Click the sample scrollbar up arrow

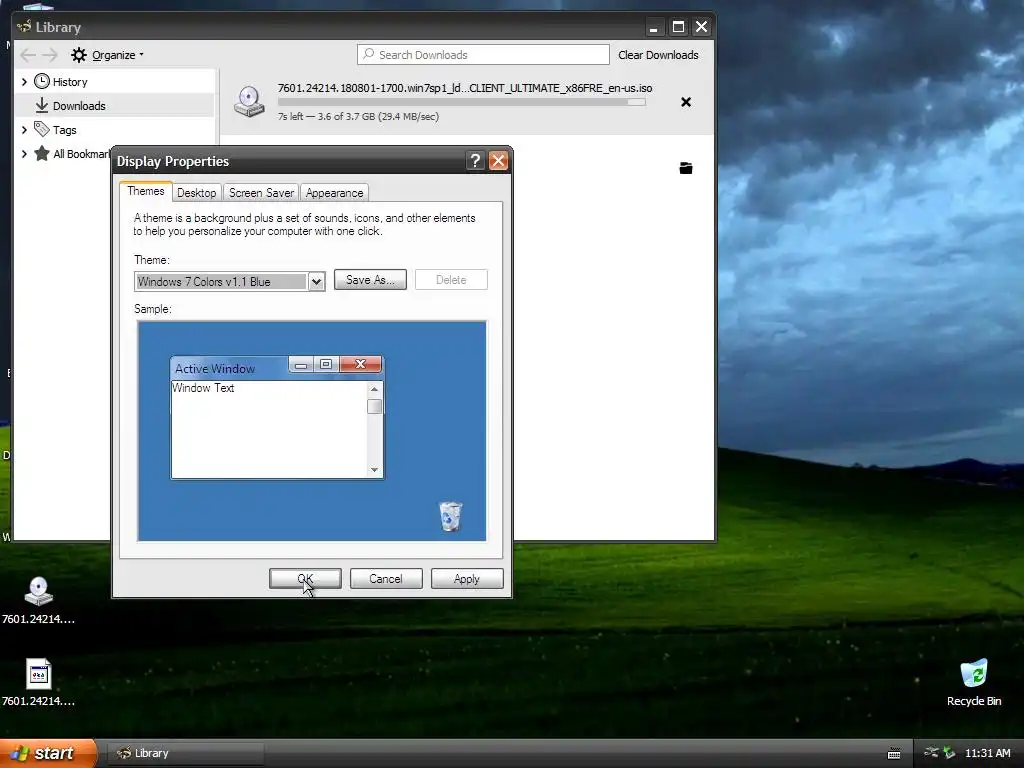(374, 389)
